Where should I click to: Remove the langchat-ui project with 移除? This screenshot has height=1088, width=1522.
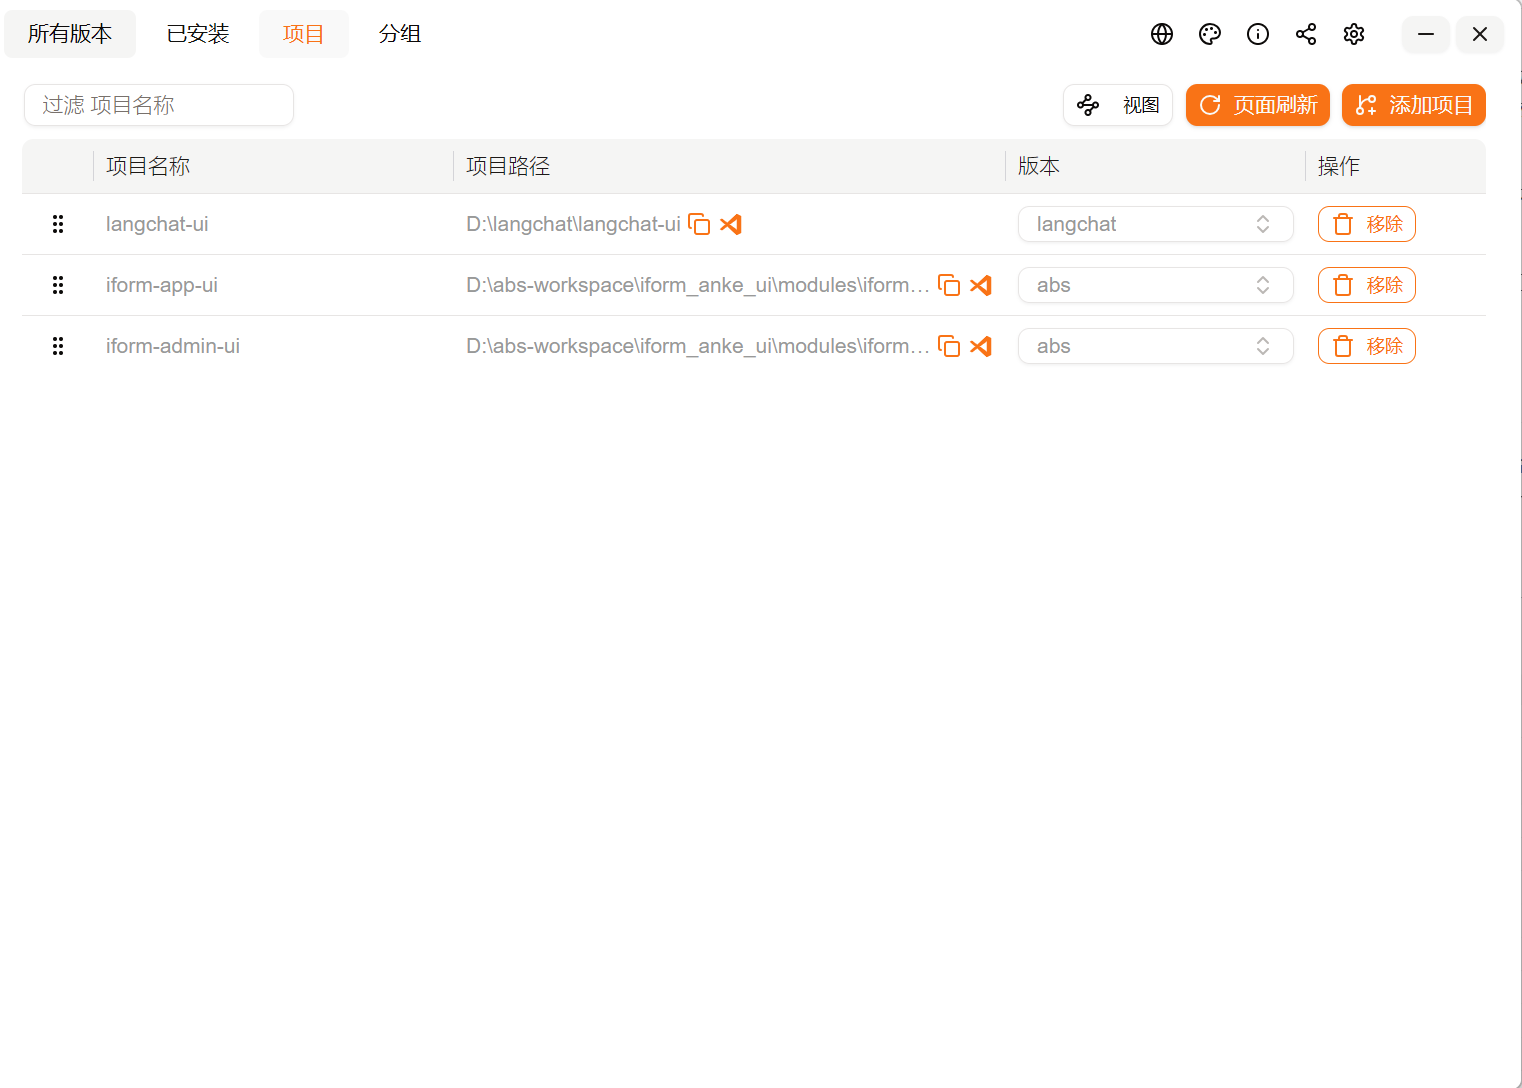click(1366, 224)
